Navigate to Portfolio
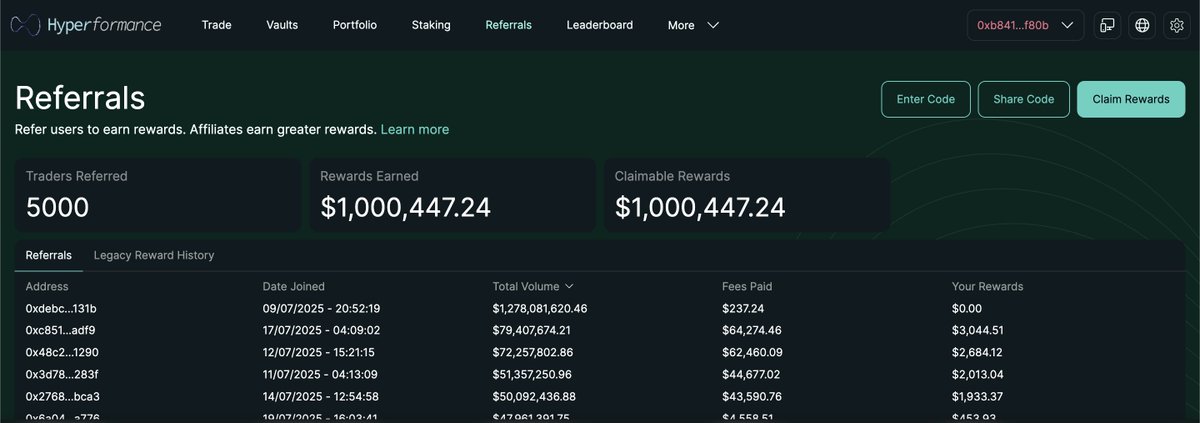The width and height of the screenshot is (1200, 423). point(355,25)
